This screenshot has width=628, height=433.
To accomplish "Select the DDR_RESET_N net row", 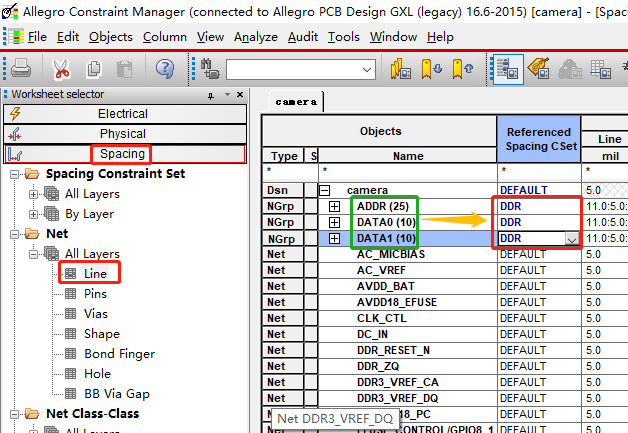I will (x=393, y=350).
